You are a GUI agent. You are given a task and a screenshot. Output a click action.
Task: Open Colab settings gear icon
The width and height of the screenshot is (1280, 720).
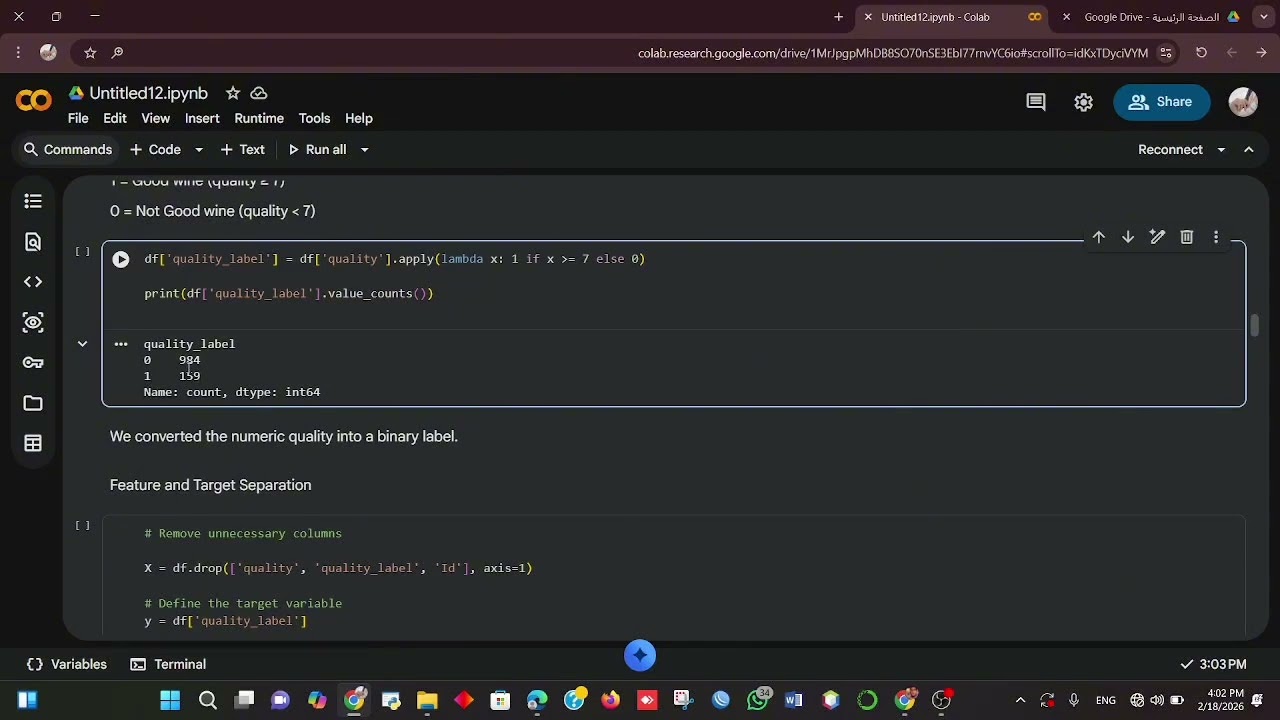coord(1084,102)
